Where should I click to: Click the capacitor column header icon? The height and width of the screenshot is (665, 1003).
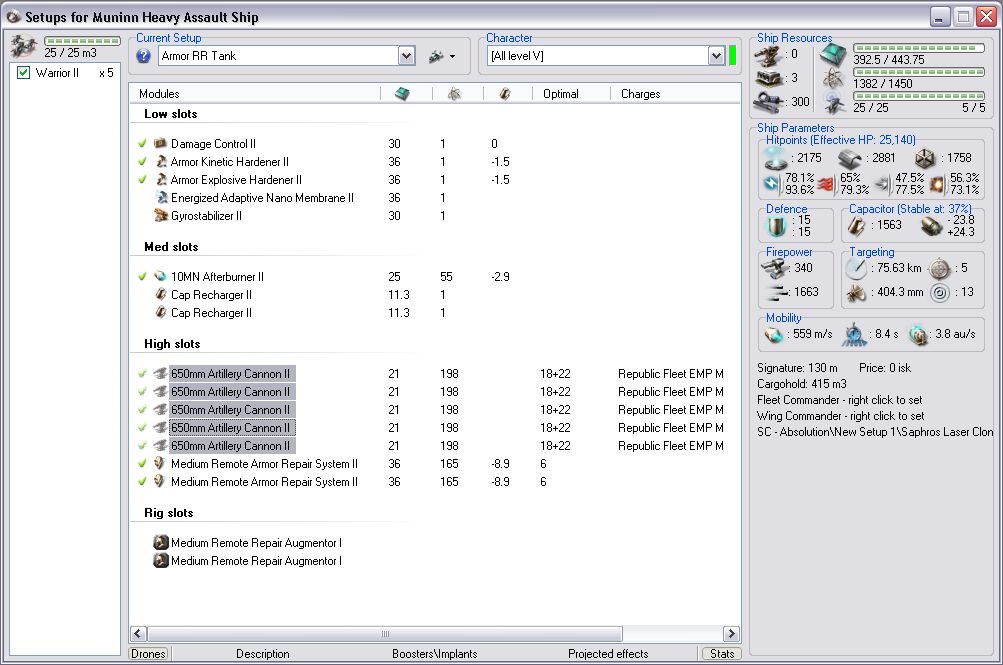tap(505, 94)
